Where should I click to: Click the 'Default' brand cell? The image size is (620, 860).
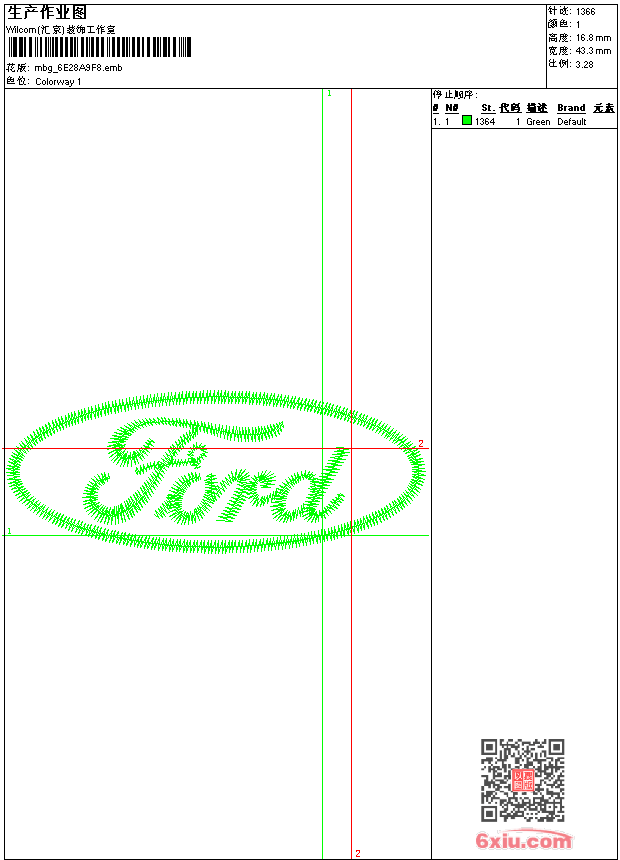pos(572,122)
